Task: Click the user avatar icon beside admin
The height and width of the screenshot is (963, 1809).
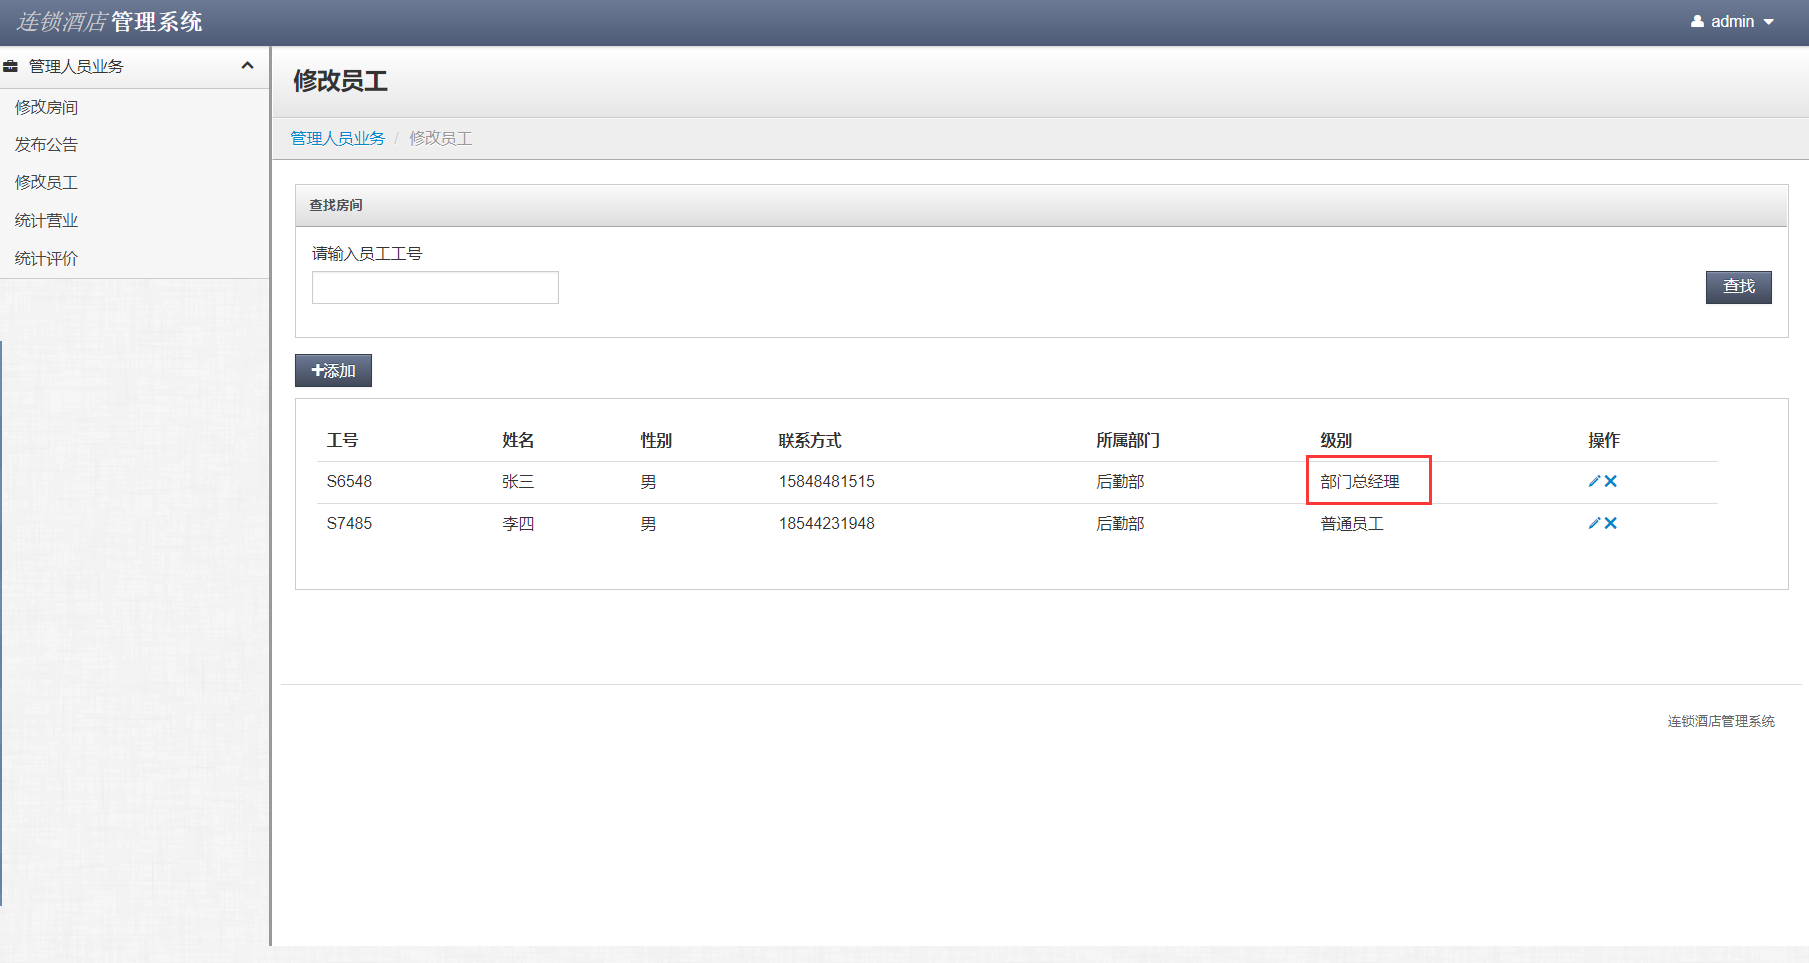Action: tap(1698, 21)
